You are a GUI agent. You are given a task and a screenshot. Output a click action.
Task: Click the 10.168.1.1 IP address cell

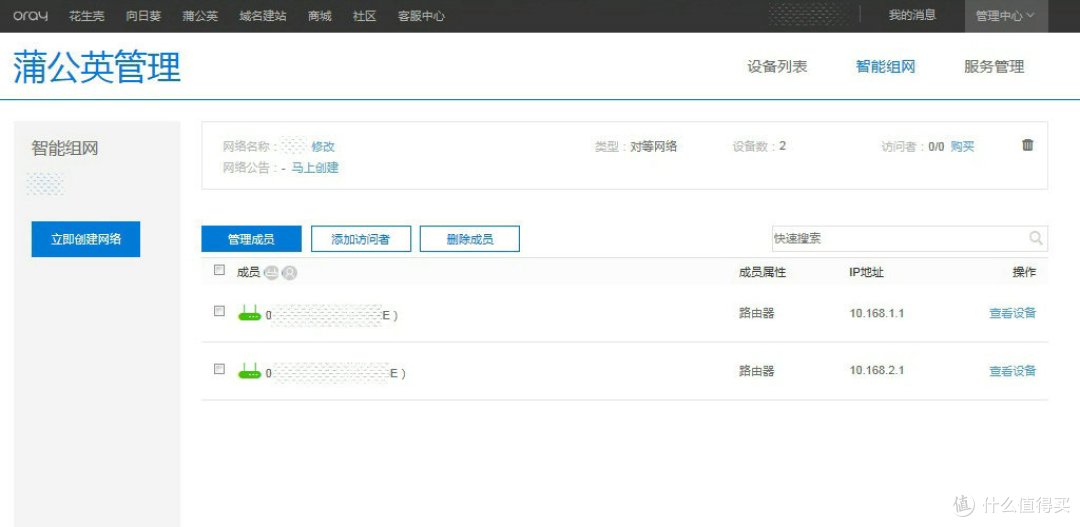877,313
